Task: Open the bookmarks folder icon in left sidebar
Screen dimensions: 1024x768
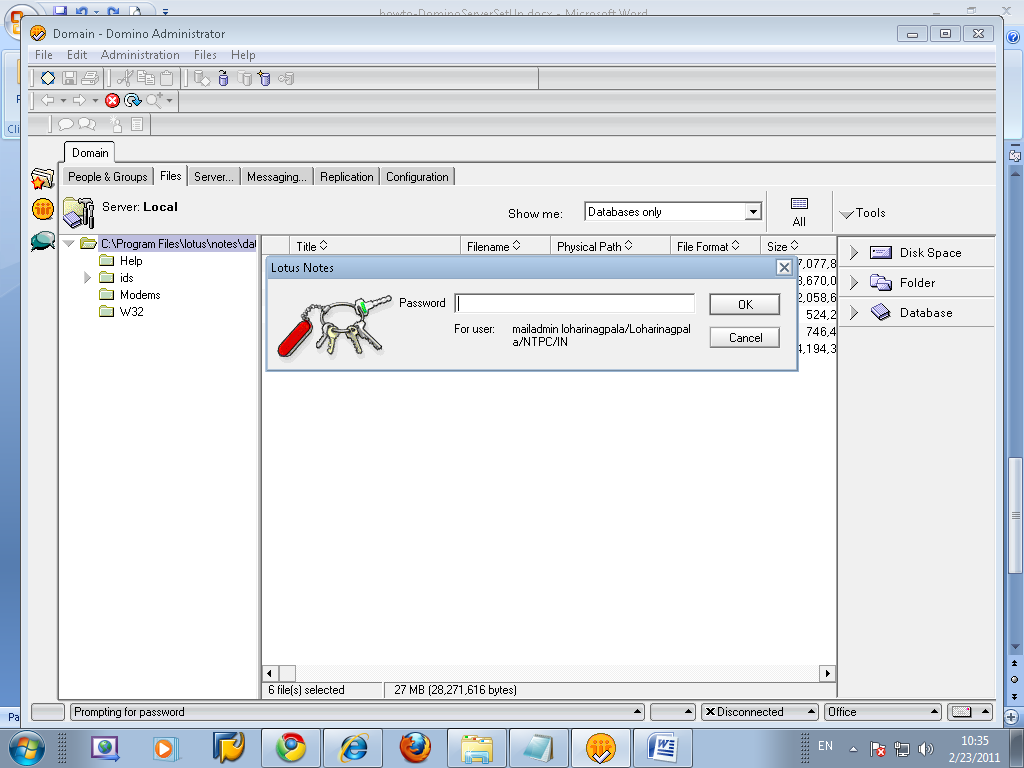Action: click(x=42, y=178)
